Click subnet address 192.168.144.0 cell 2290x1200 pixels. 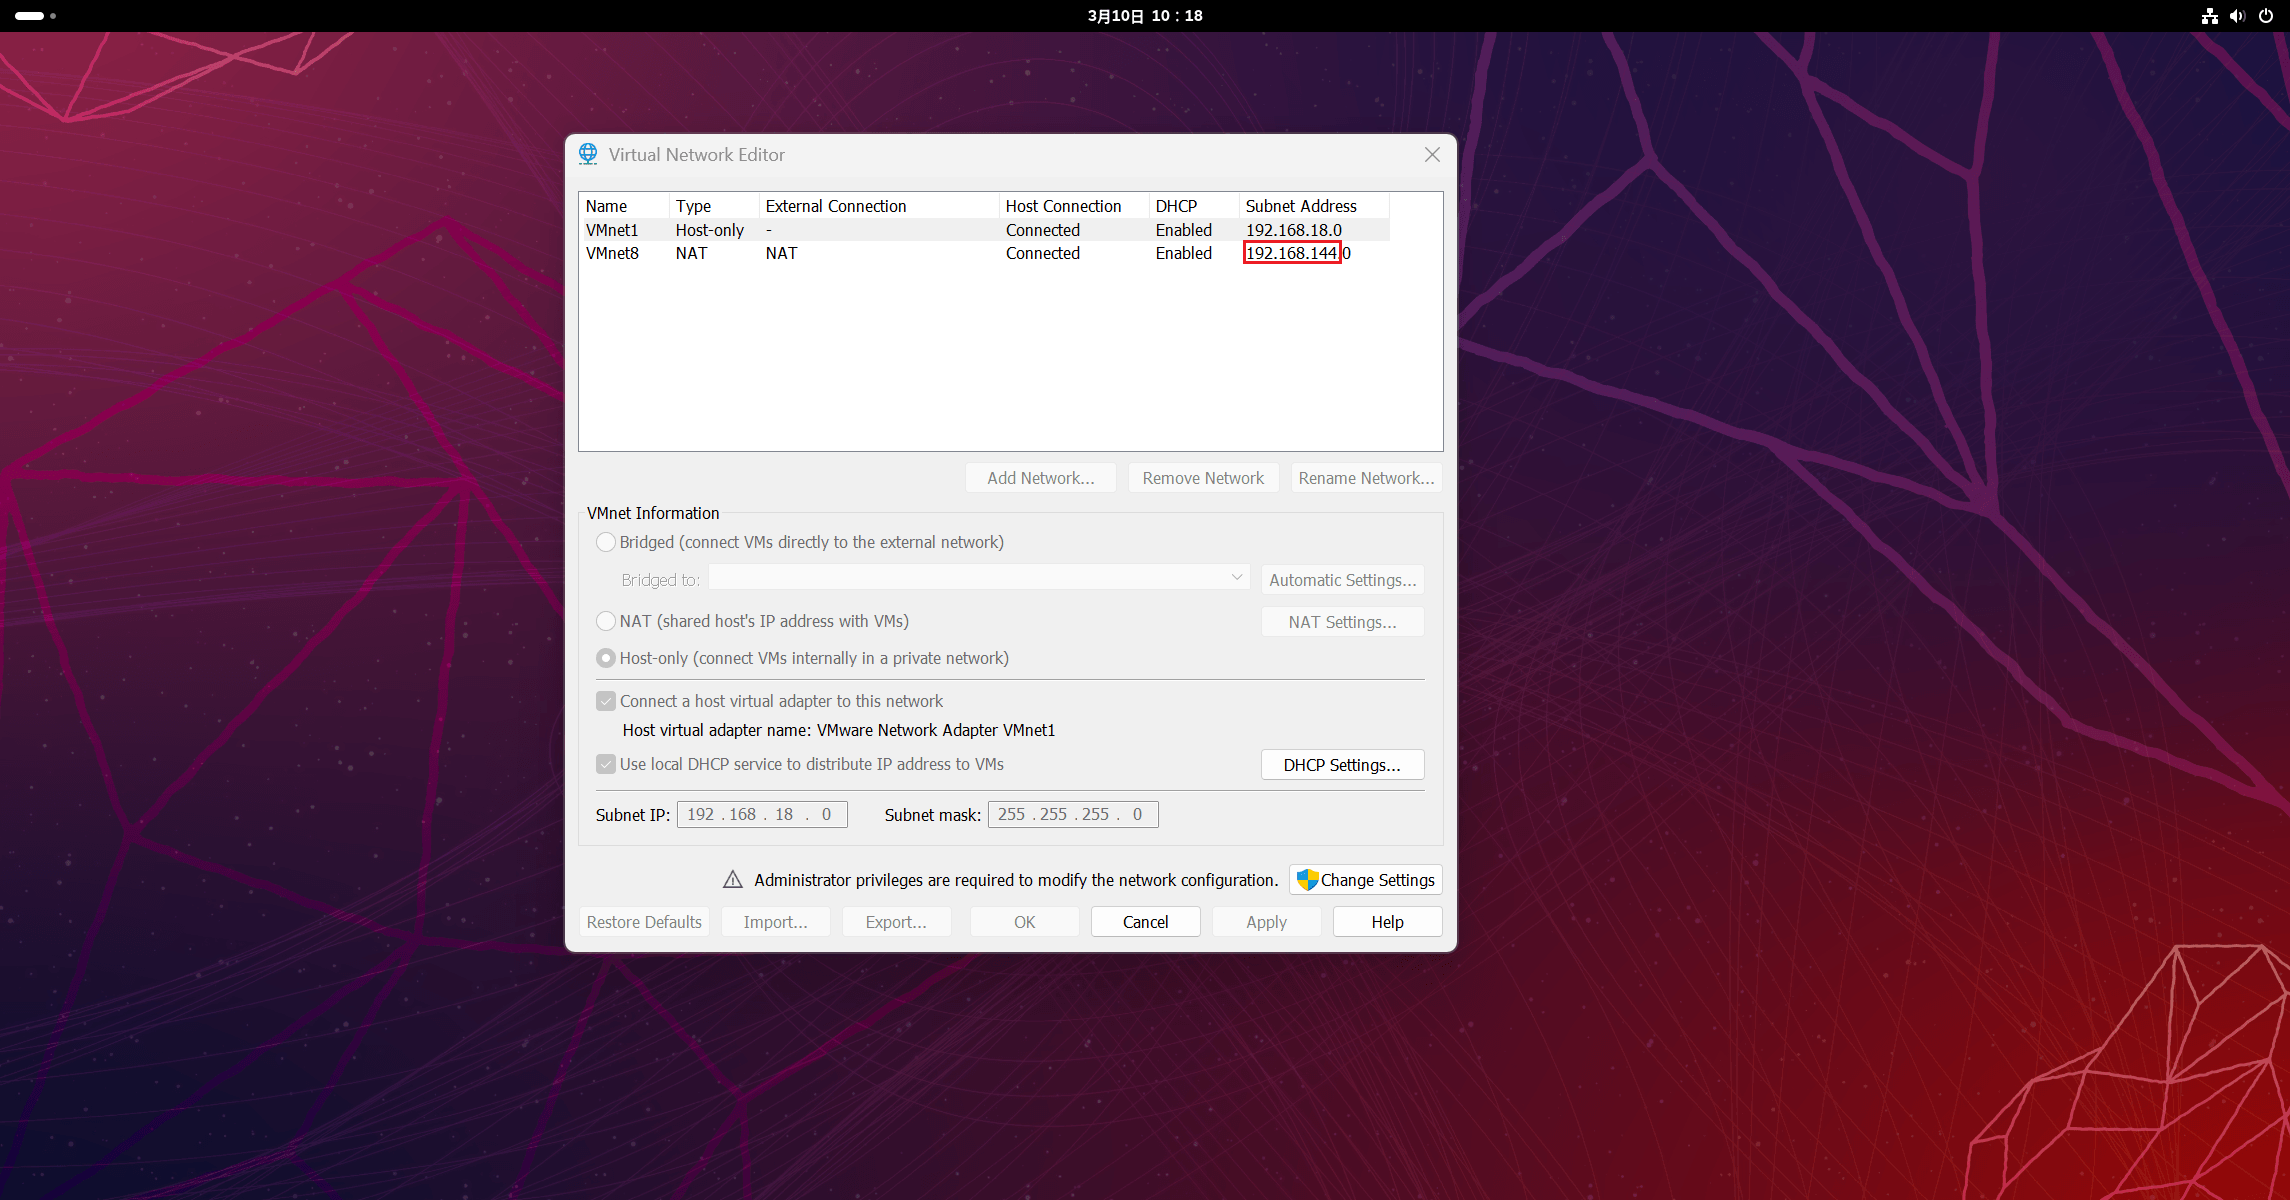coord(1298,253)
